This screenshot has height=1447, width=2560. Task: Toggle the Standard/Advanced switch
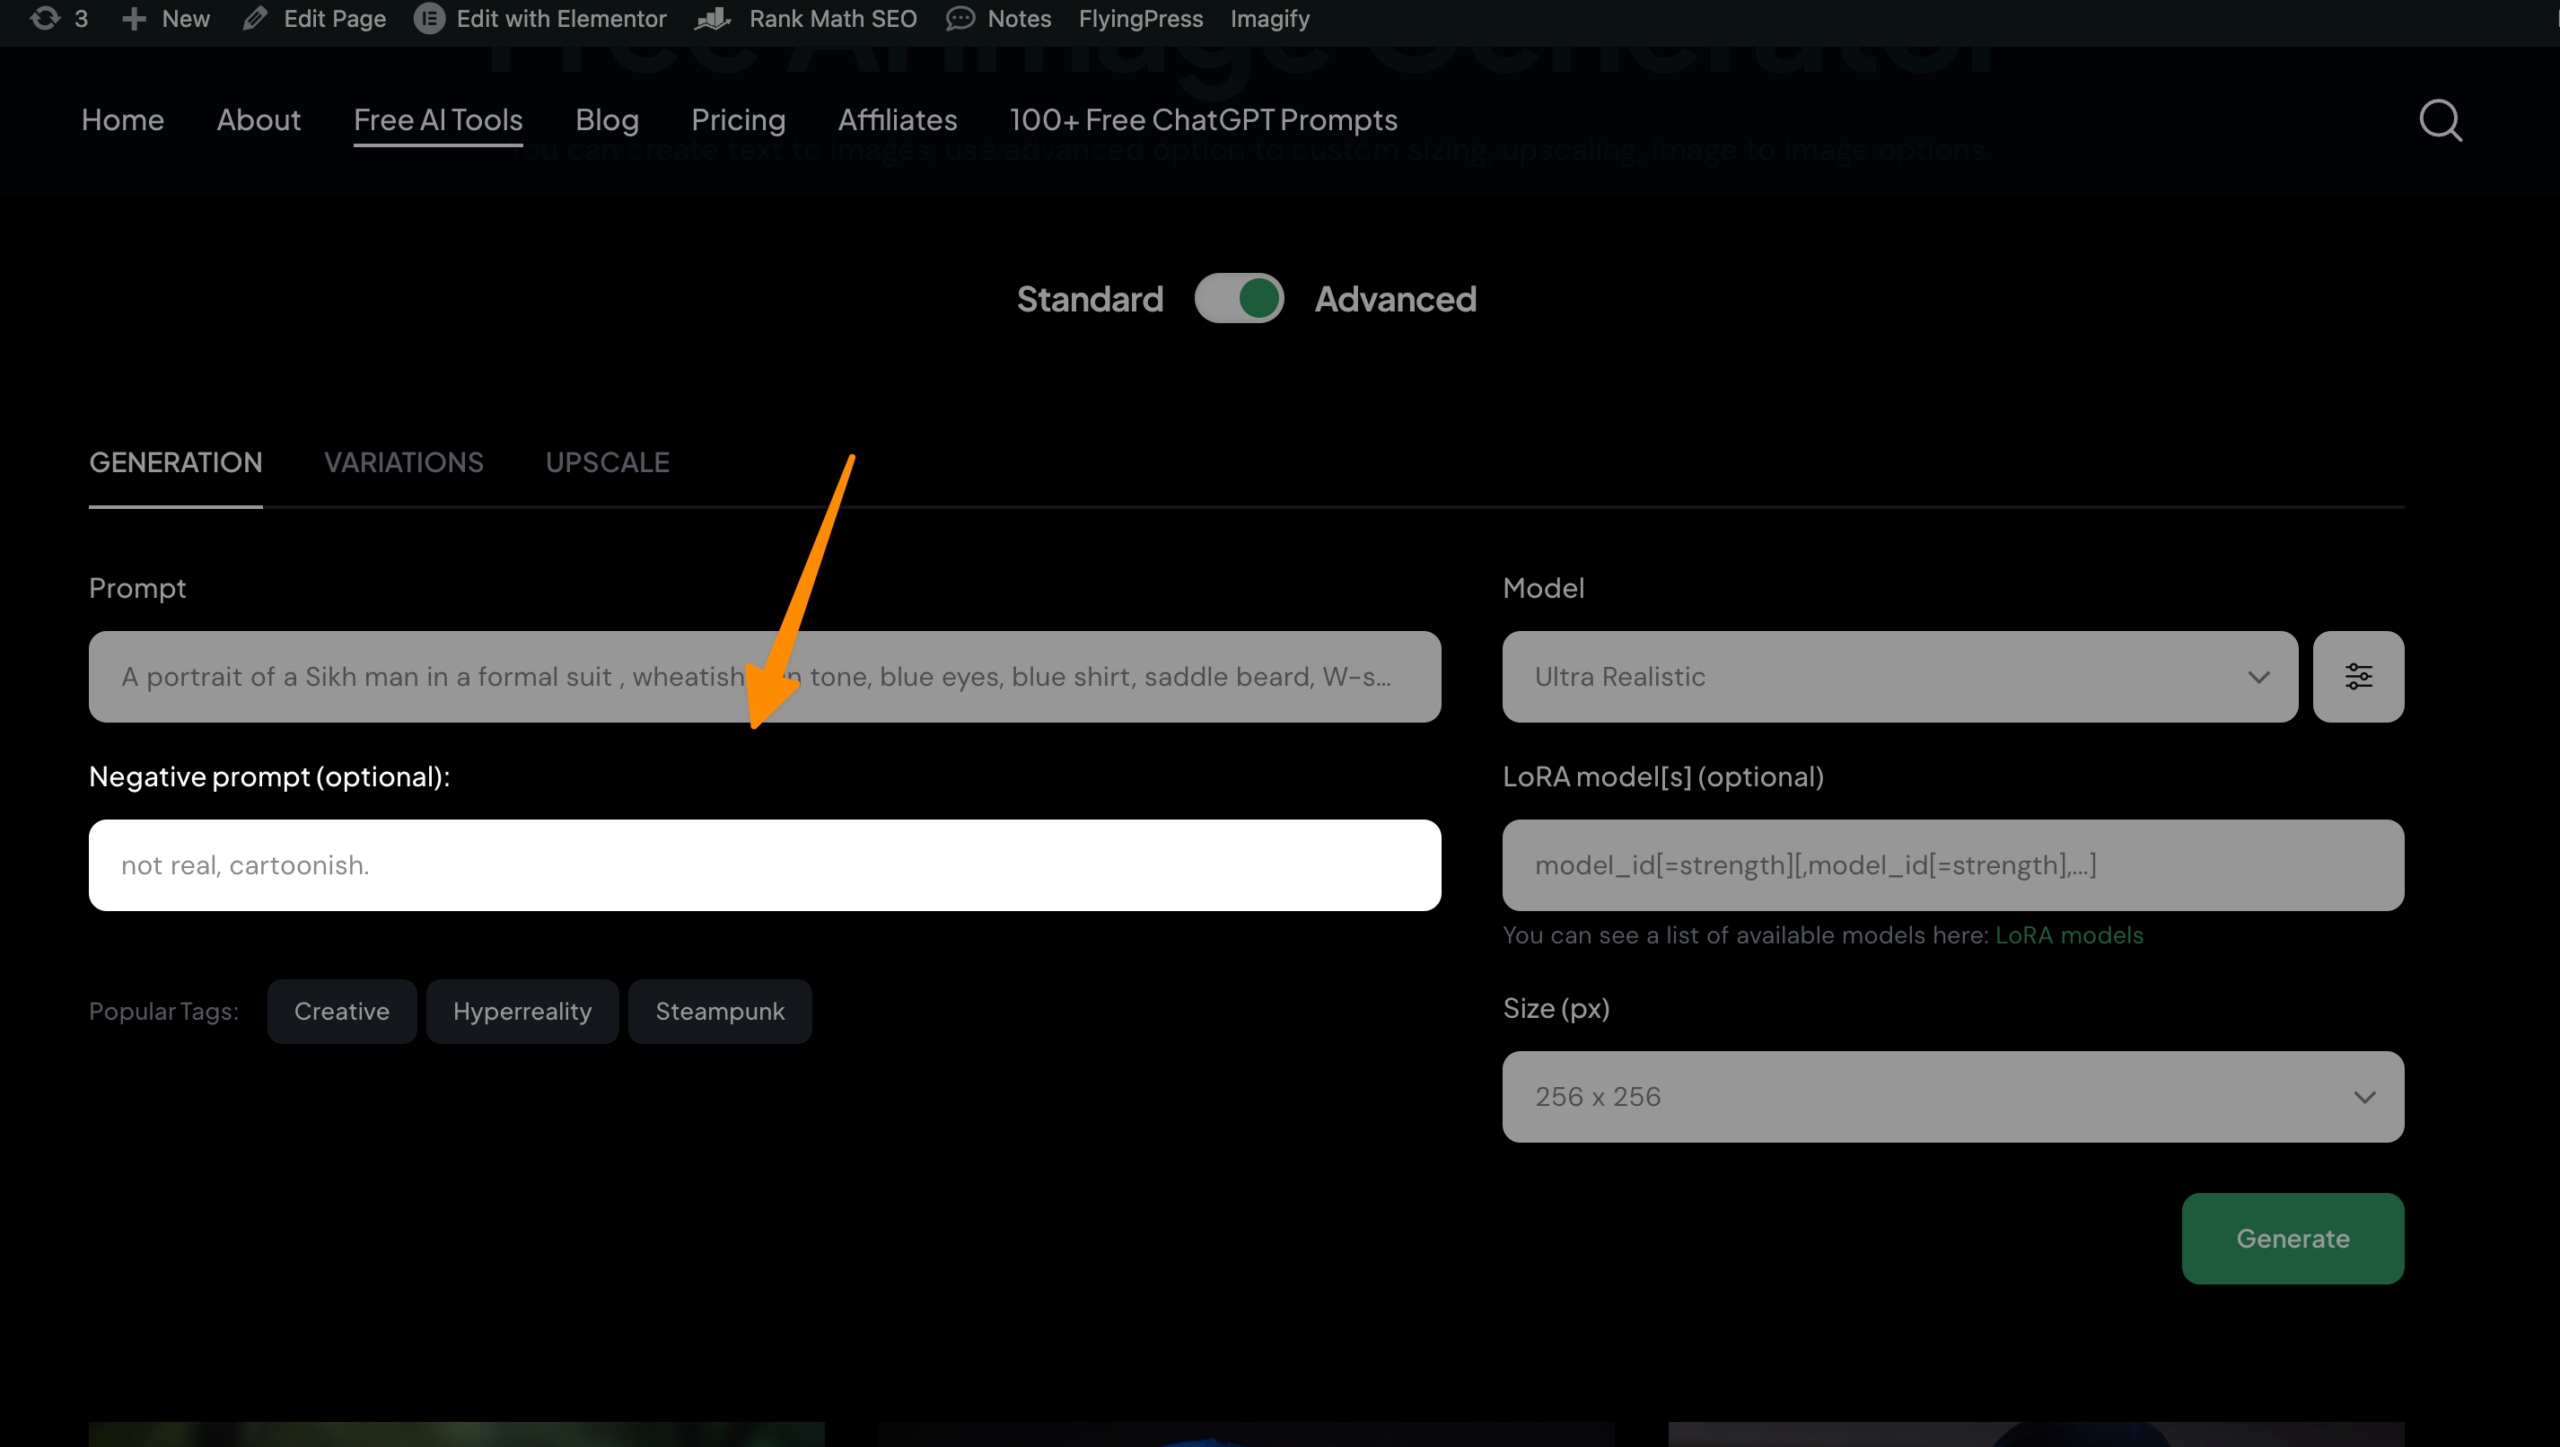(1239, 298)
